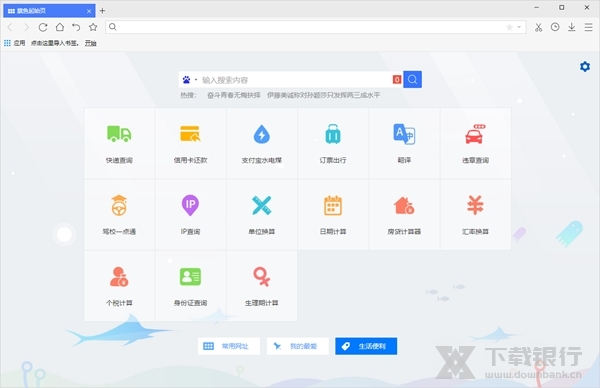The height and width of the screenshot is (388, 600).
Task: Open the 生理期计算 period calculator tile
Action: coord(262,286)
